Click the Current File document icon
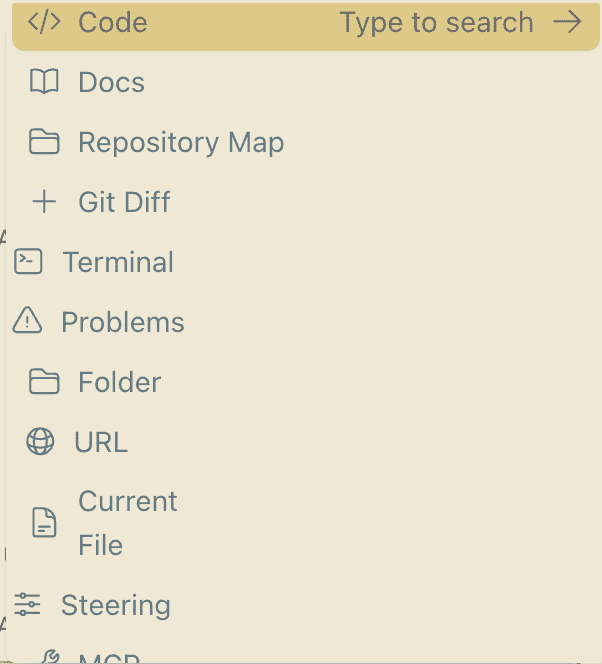 [x=44, y=523]
